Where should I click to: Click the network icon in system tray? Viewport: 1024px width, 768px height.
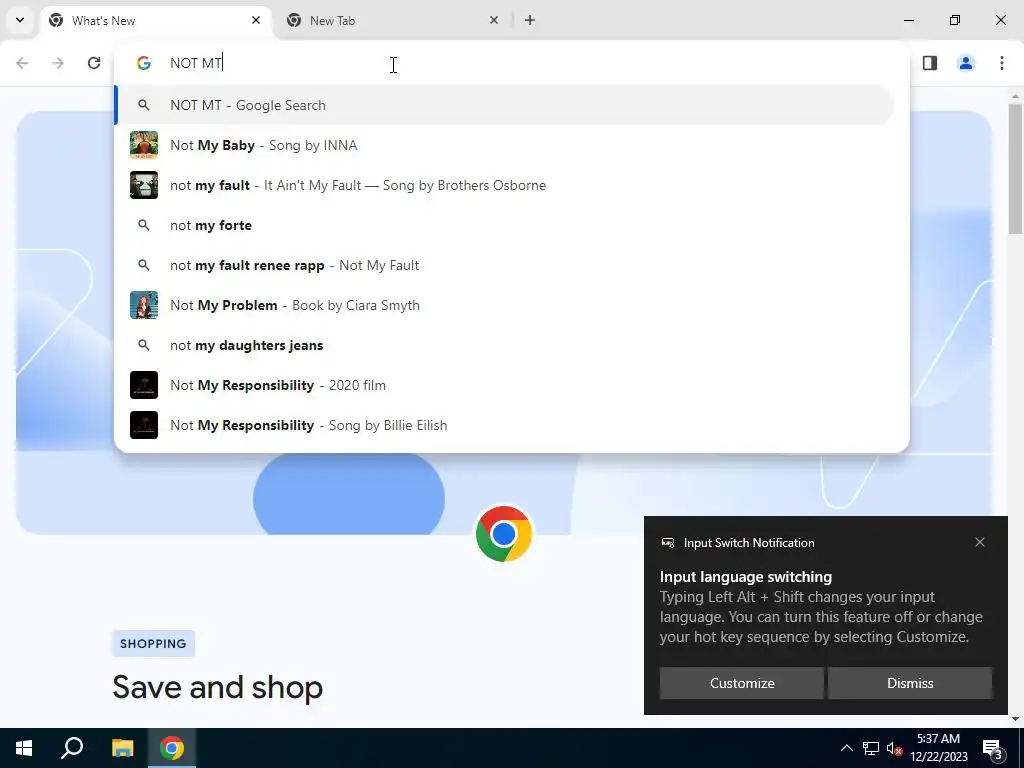click(871, 748)
